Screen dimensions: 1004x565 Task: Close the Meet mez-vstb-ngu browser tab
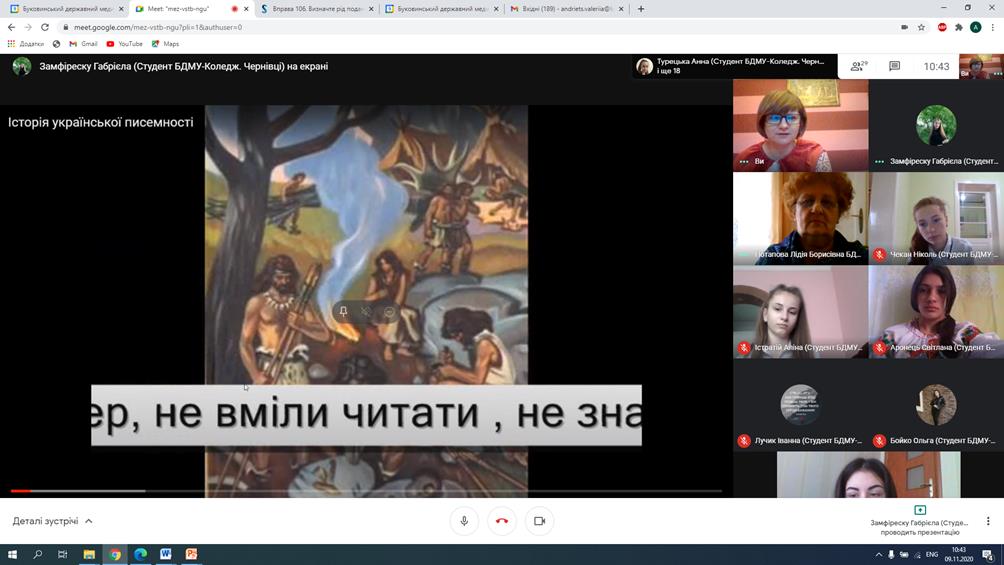pyautogui.click(x=247, y=9)
